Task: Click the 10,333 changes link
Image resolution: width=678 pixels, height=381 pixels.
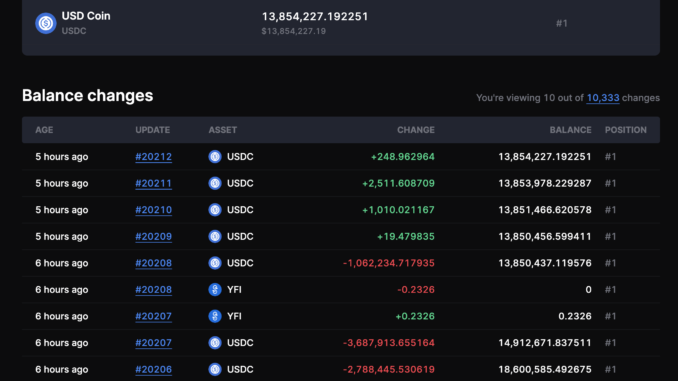Action: (603, 98)
